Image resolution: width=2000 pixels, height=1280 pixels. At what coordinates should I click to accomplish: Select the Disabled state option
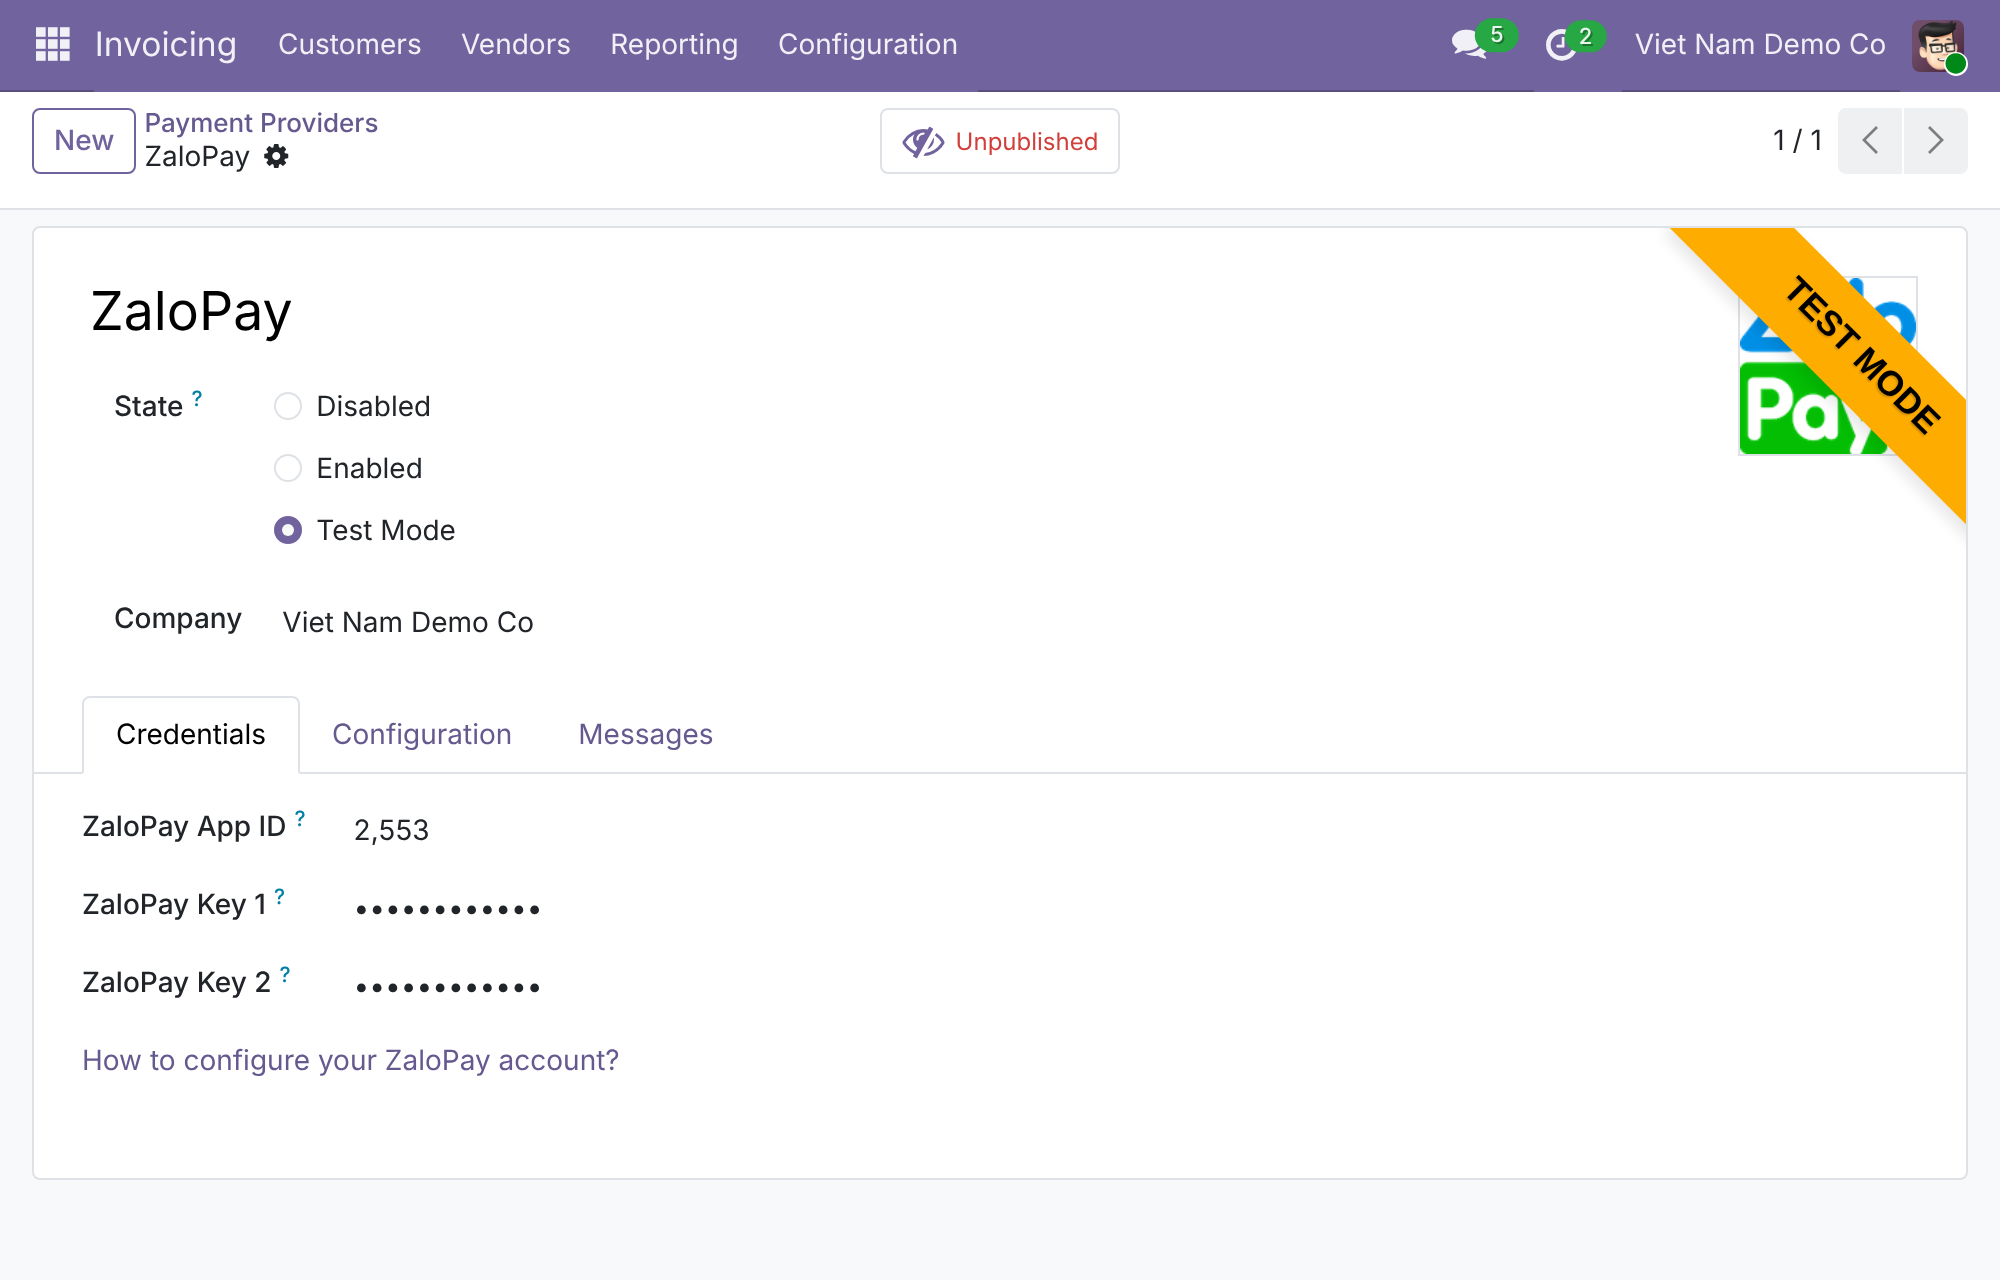288,406
